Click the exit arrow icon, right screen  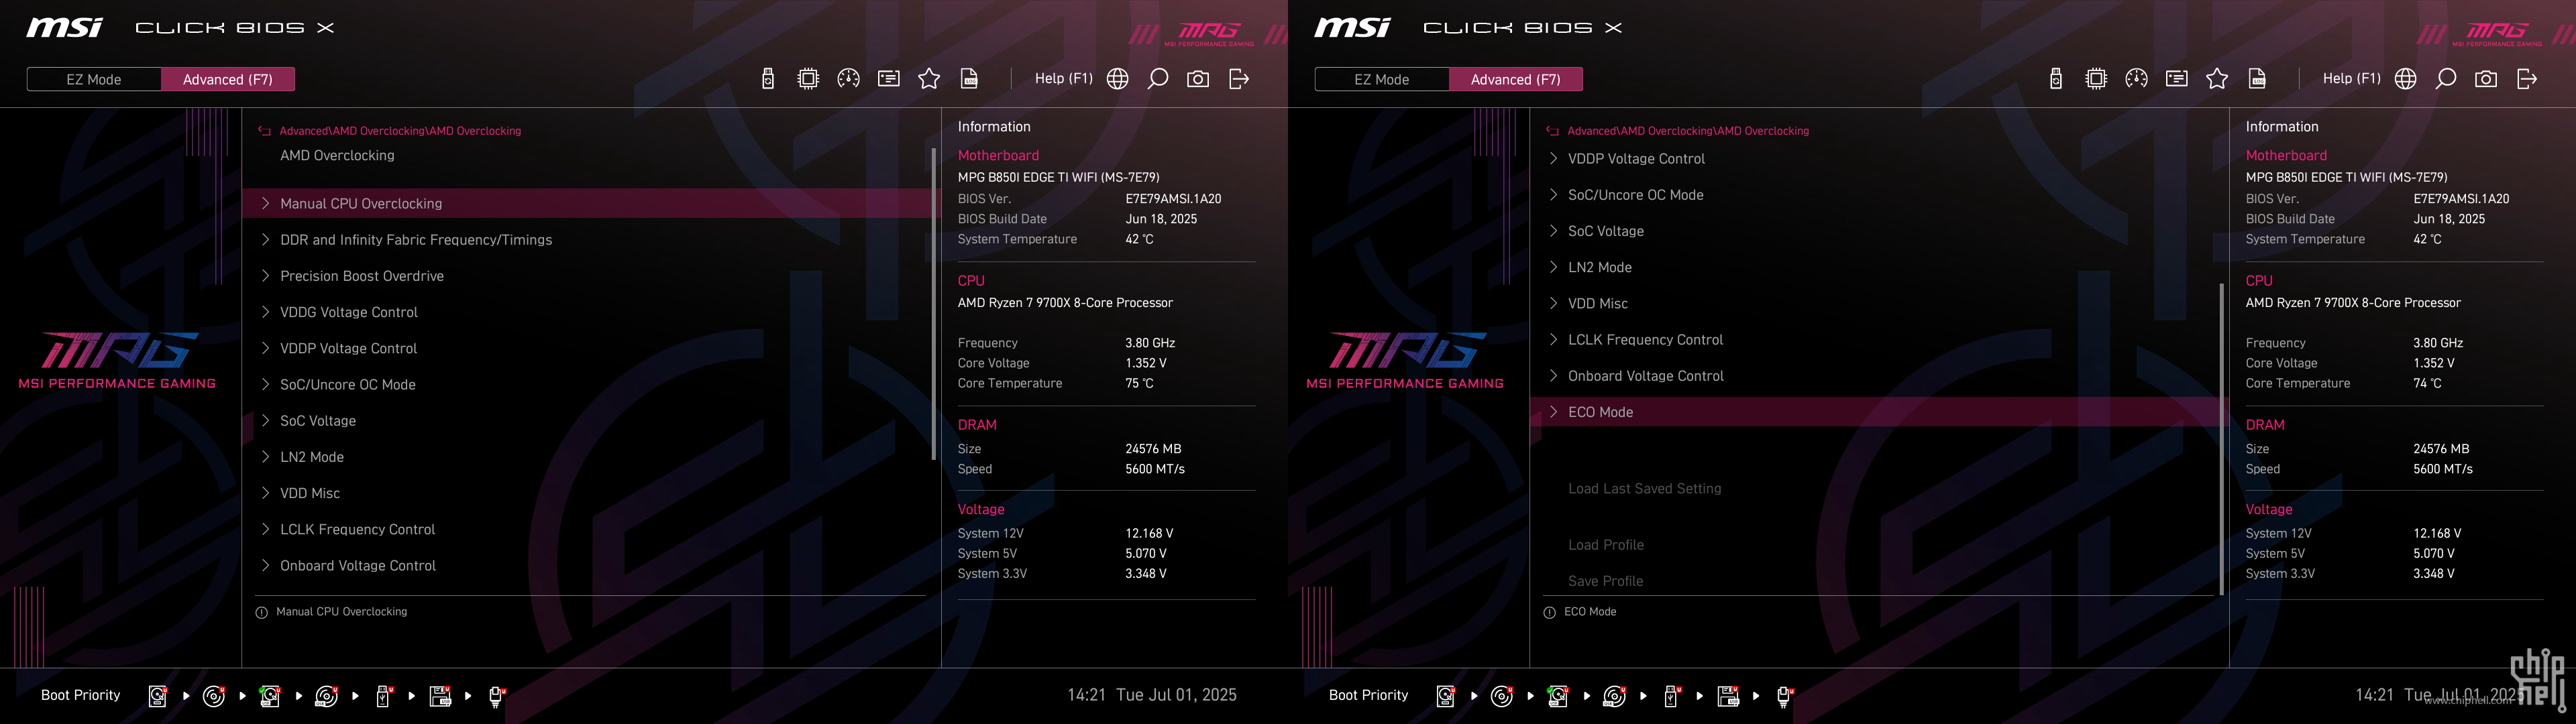point(2527,79)
